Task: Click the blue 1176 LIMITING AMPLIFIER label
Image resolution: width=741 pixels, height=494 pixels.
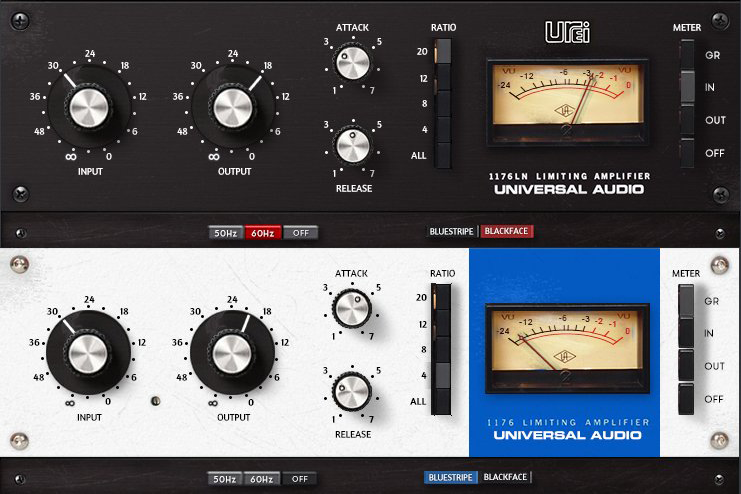Action: pos(568,422)
